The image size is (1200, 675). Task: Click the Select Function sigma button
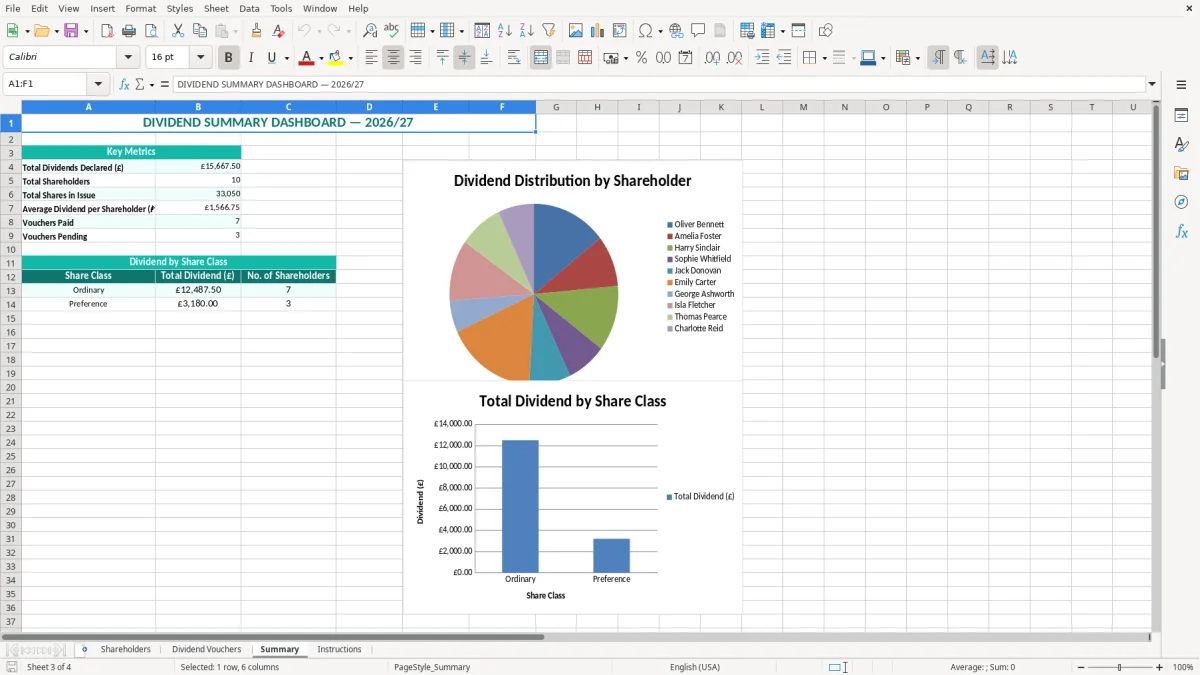tap(140, 85)
